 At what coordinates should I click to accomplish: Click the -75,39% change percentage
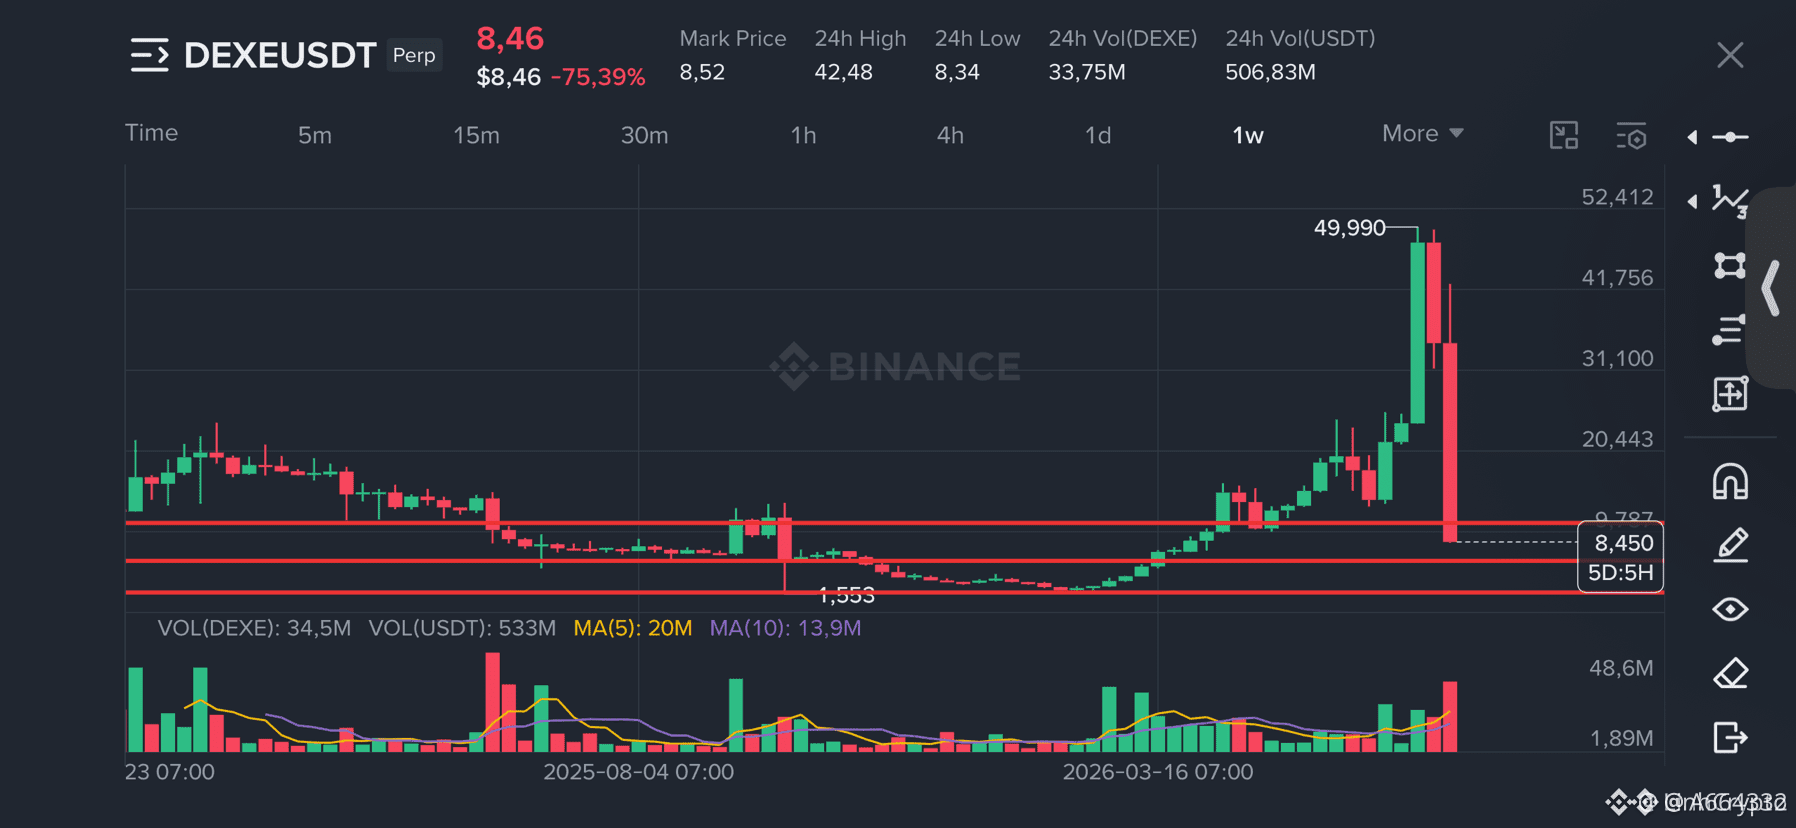click(598, 77)
